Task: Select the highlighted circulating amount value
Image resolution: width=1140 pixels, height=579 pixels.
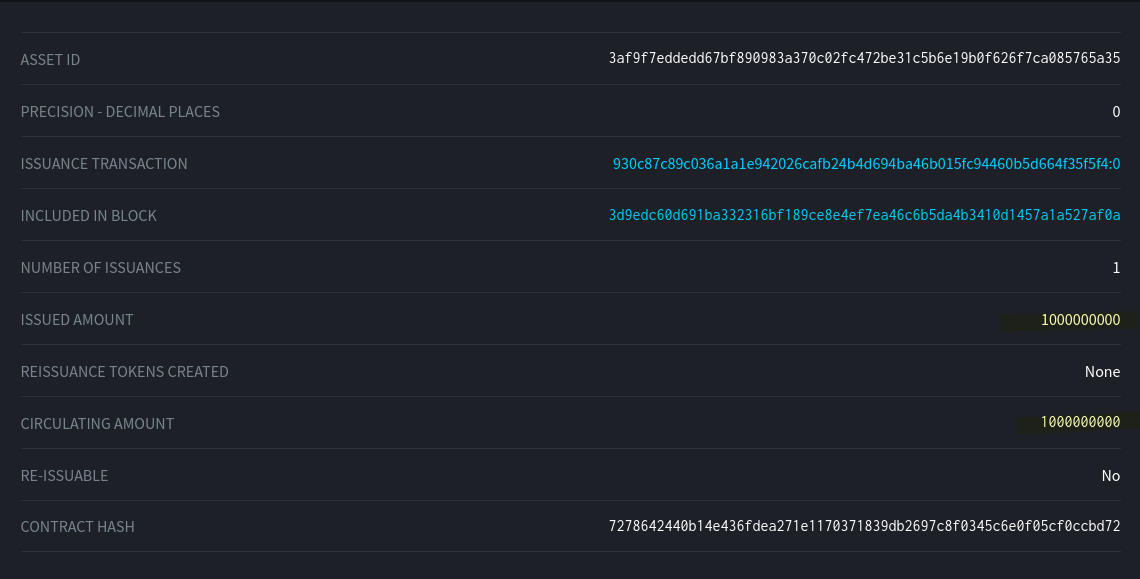Action: click(x=1080, y=423)
